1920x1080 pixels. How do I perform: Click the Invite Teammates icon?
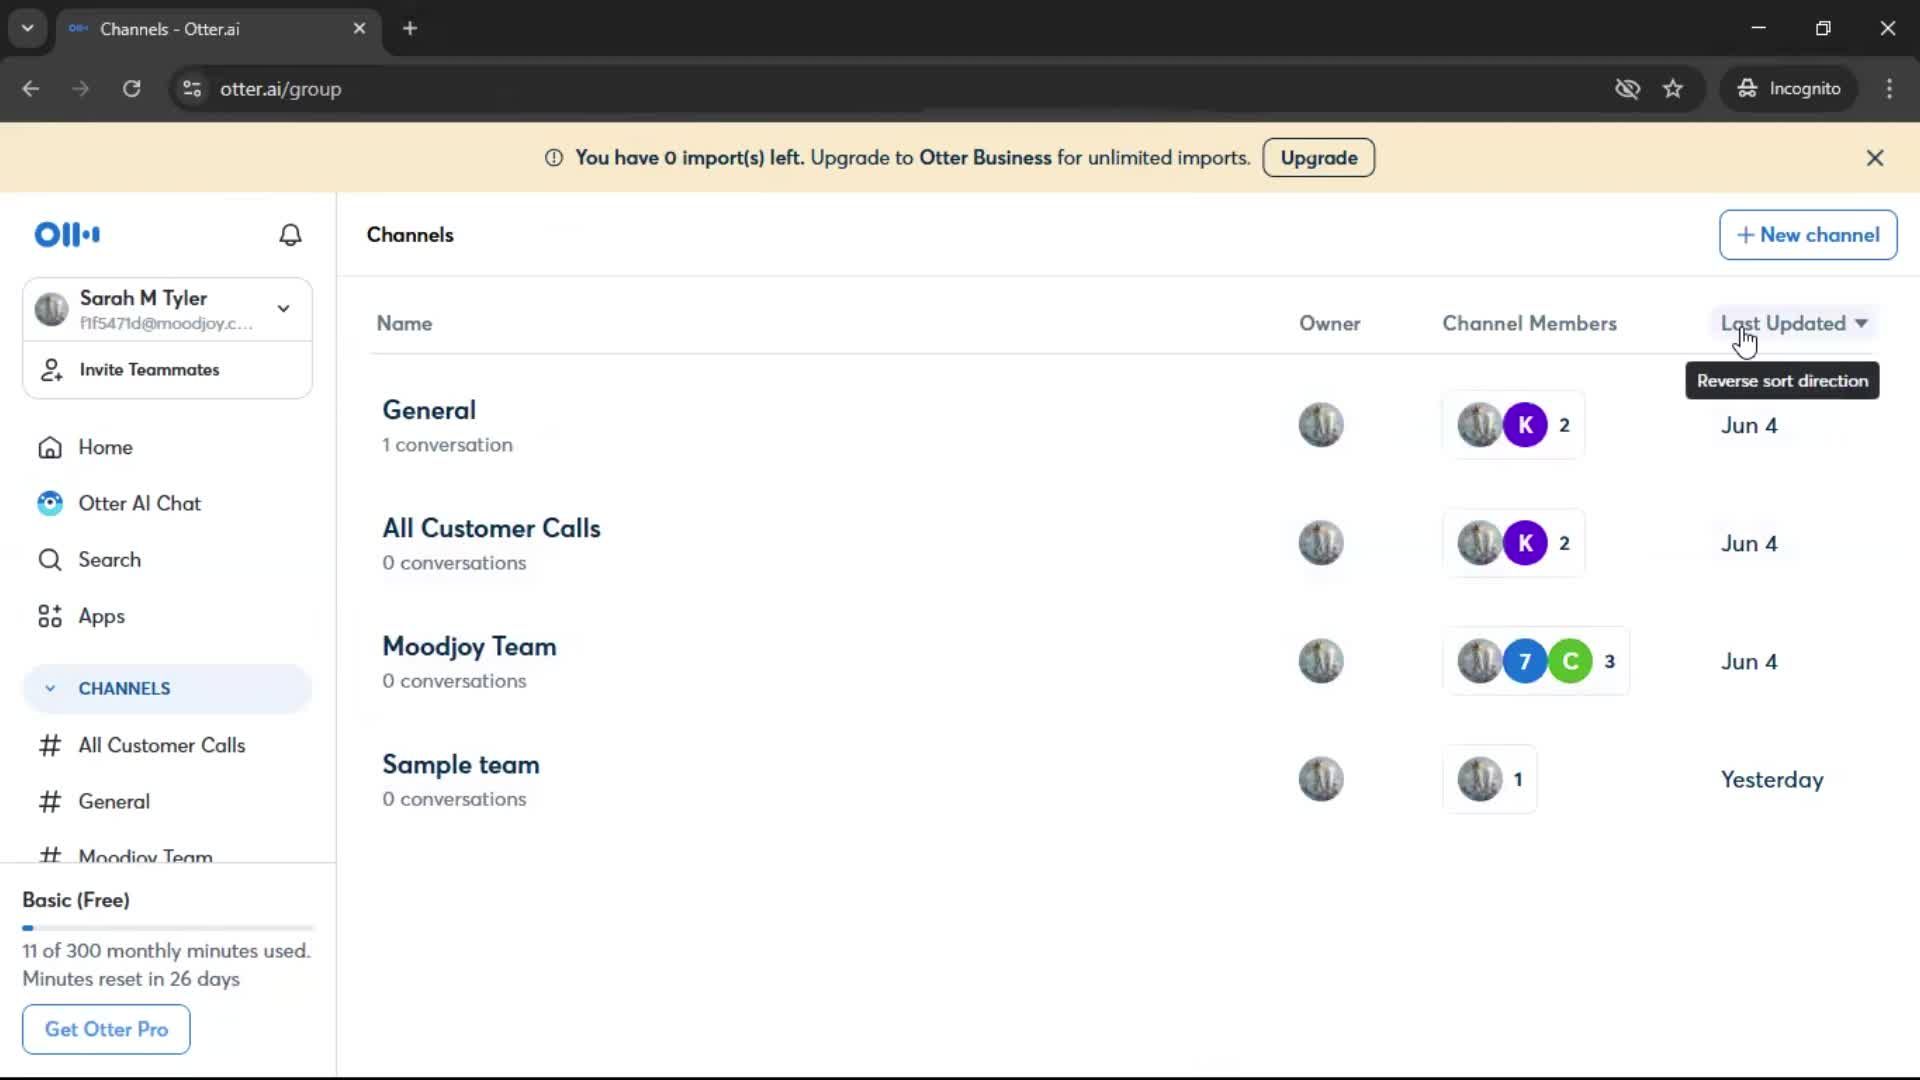51,370
